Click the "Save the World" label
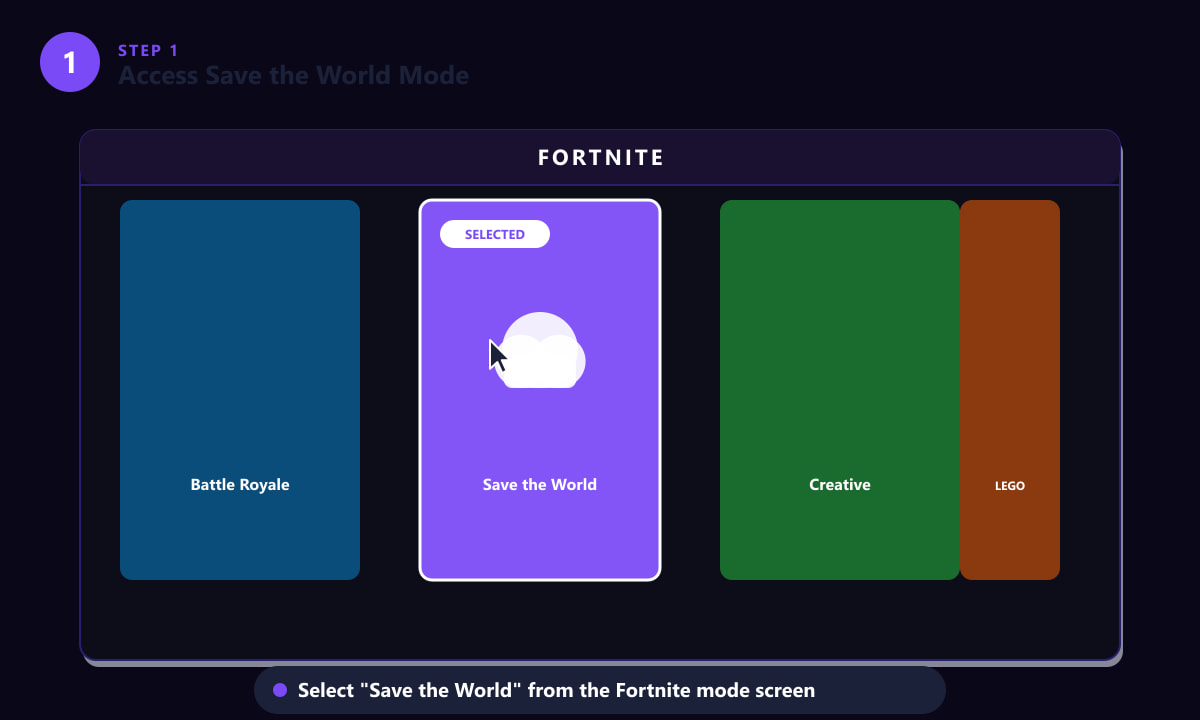Image resolution: width=1200 pixels, height=720 pixels. pos(540,485)
